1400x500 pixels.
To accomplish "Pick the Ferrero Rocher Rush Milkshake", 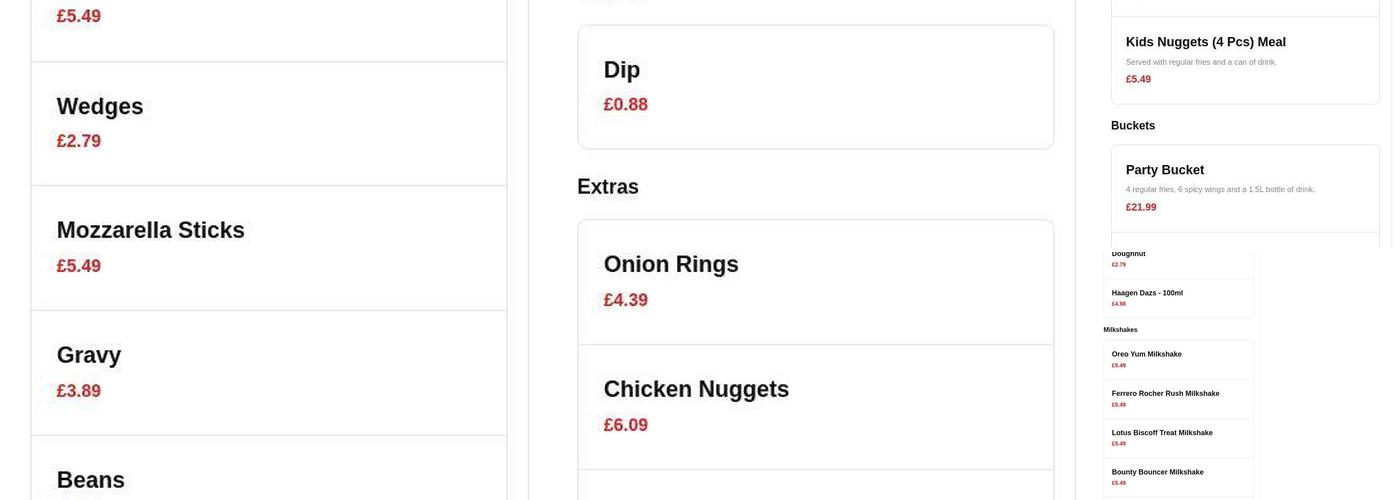I will 1177,398.
